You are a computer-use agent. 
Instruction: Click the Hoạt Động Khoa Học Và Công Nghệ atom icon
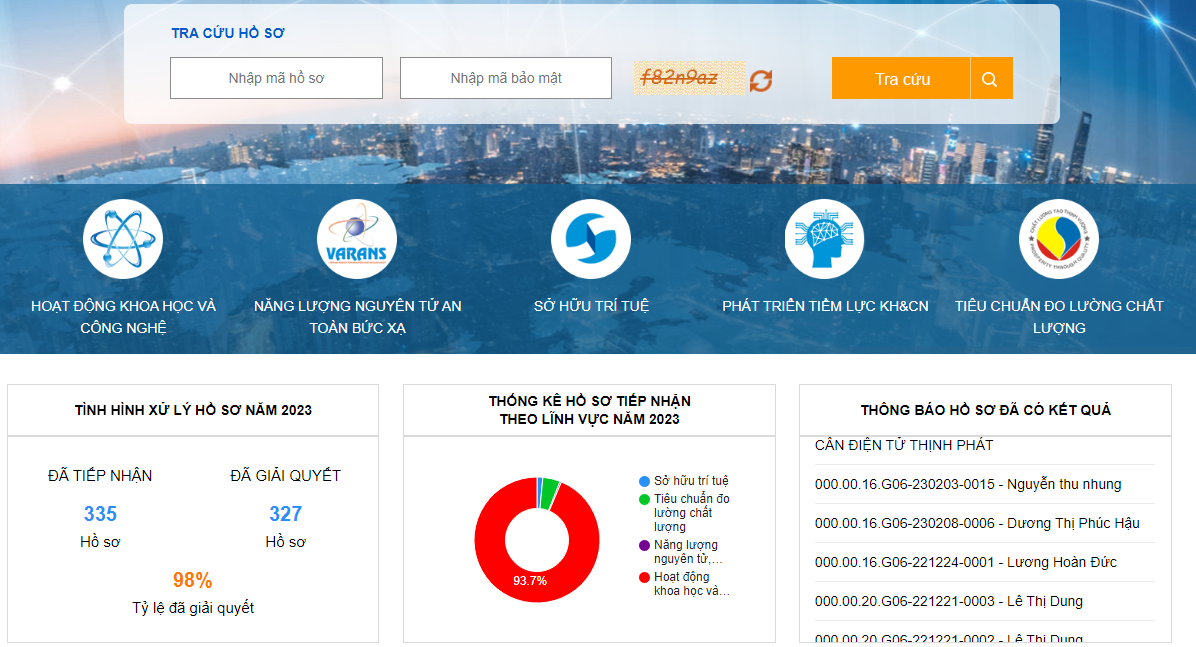click(x=122, y=238)
